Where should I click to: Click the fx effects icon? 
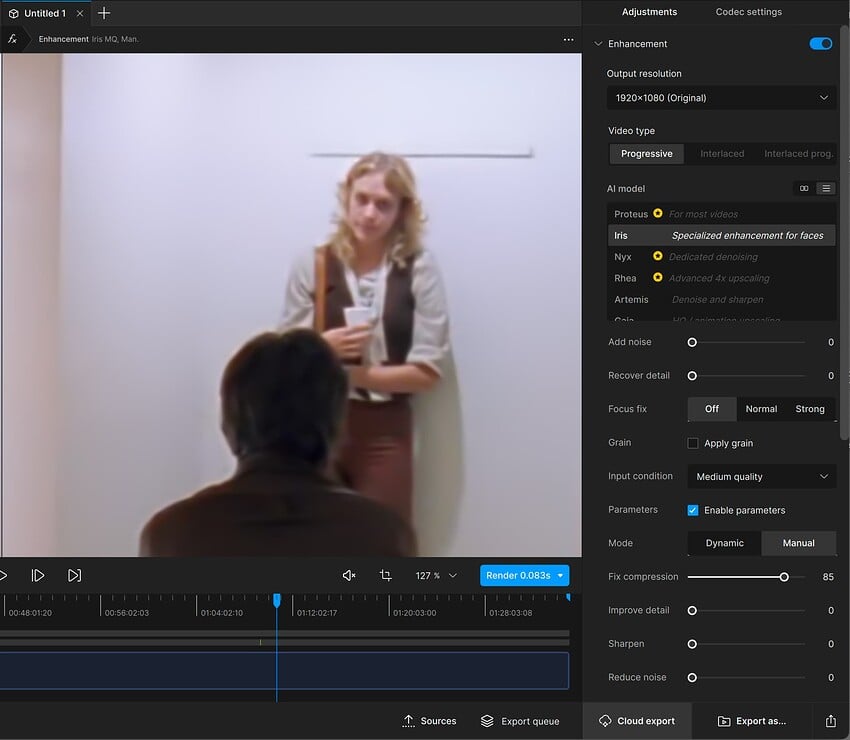tap(12, 39)
